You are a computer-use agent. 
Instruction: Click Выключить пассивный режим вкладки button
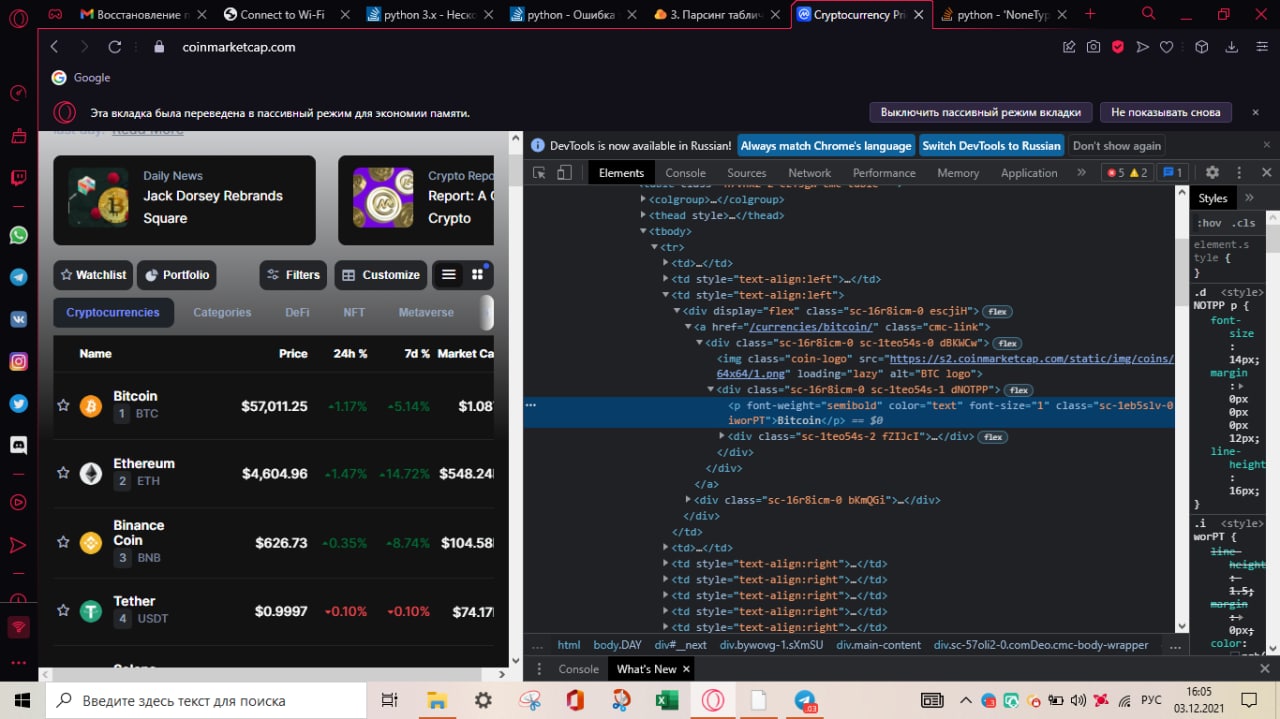[980, 112]
